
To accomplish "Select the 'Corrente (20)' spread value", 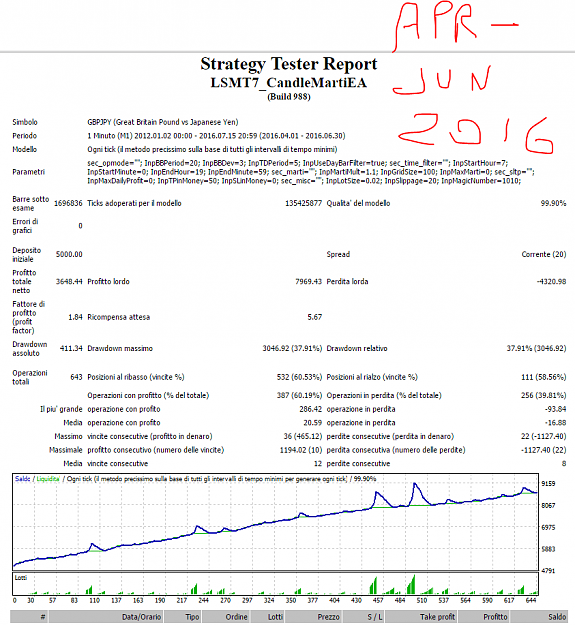I will click(x=544, y=254).
